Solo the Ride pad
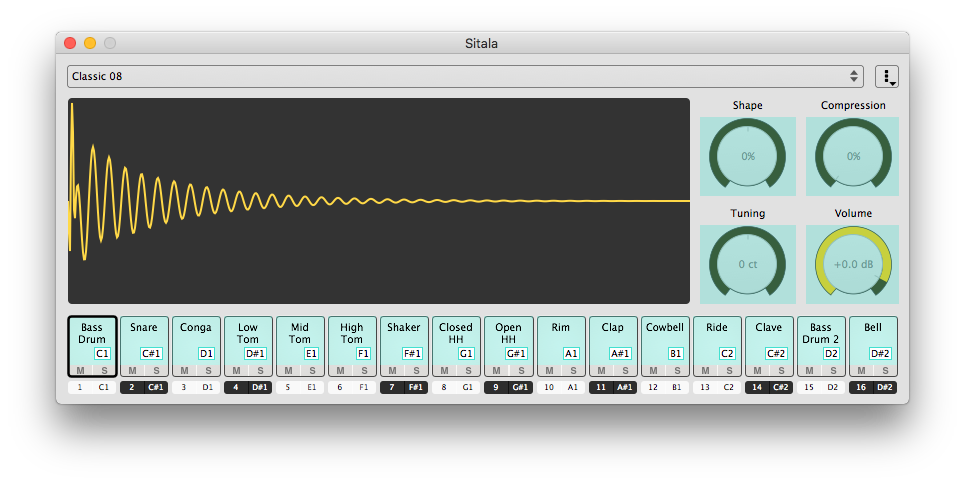The width and height of the screenshot is (965, 484). [729, 371]
